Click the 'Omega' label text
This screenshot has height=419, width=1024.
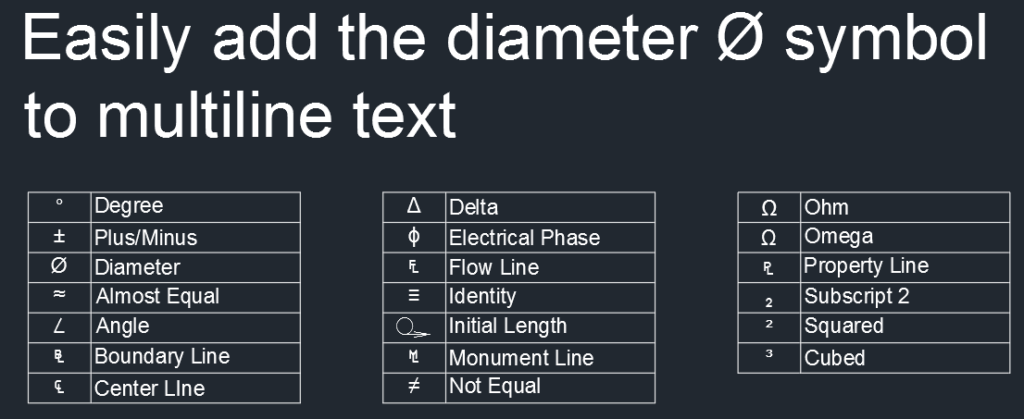(838, 237)
